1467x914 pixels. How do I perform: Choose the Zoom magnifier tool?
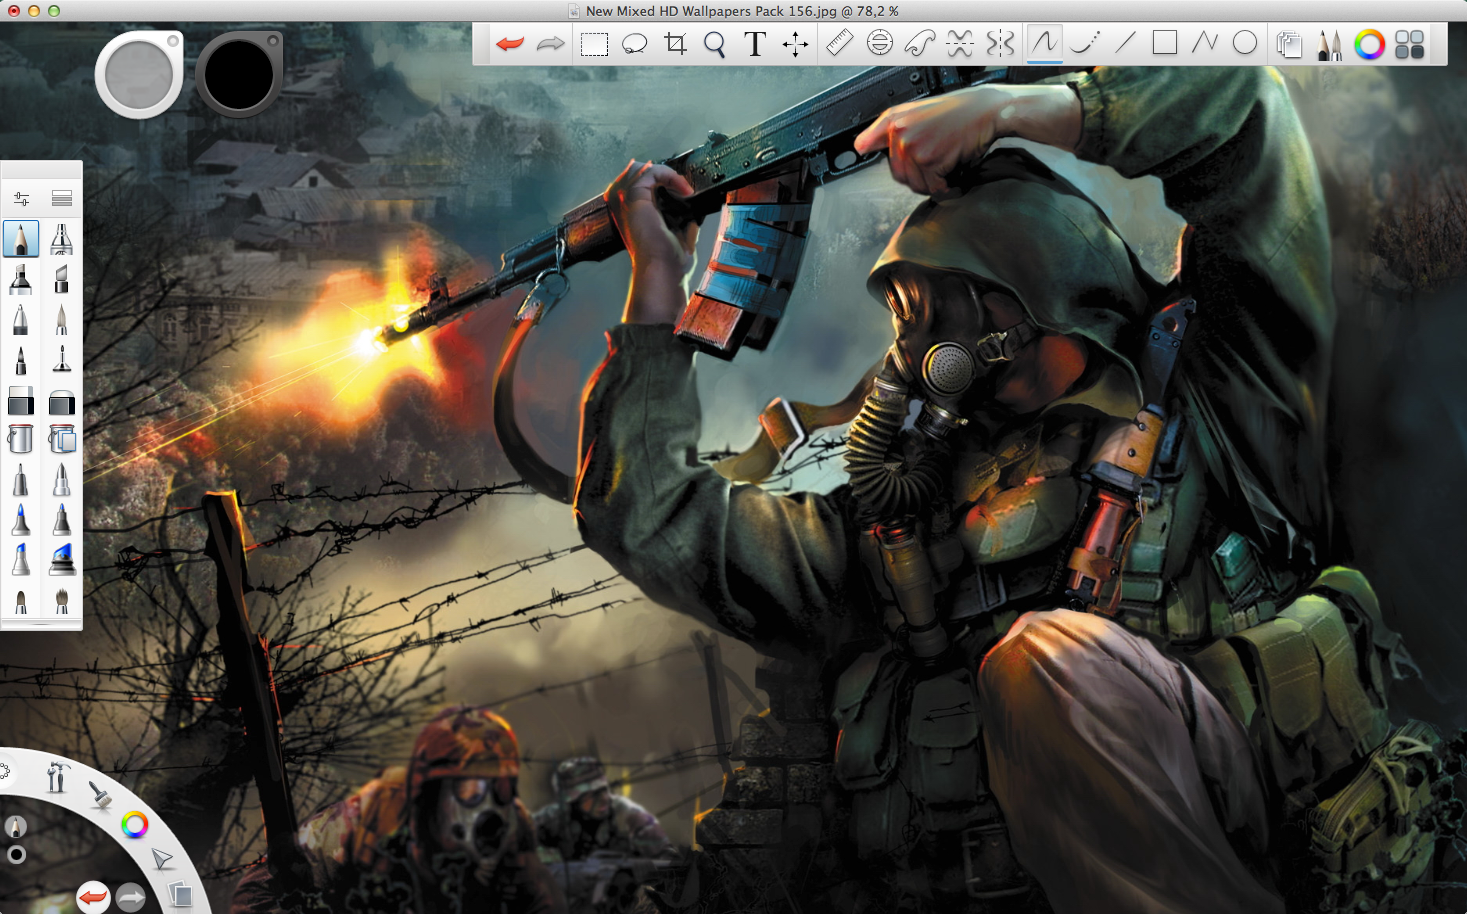pyautogui.click(x=714, y=44)
